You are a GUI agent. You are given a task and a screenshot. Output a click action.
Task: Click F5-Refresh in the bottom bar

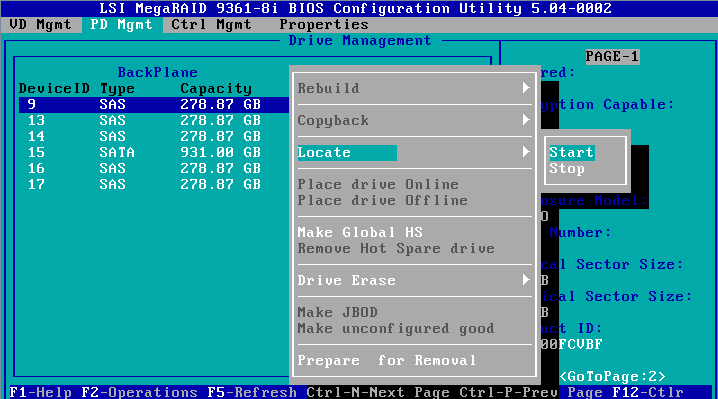tap(252, 393)
